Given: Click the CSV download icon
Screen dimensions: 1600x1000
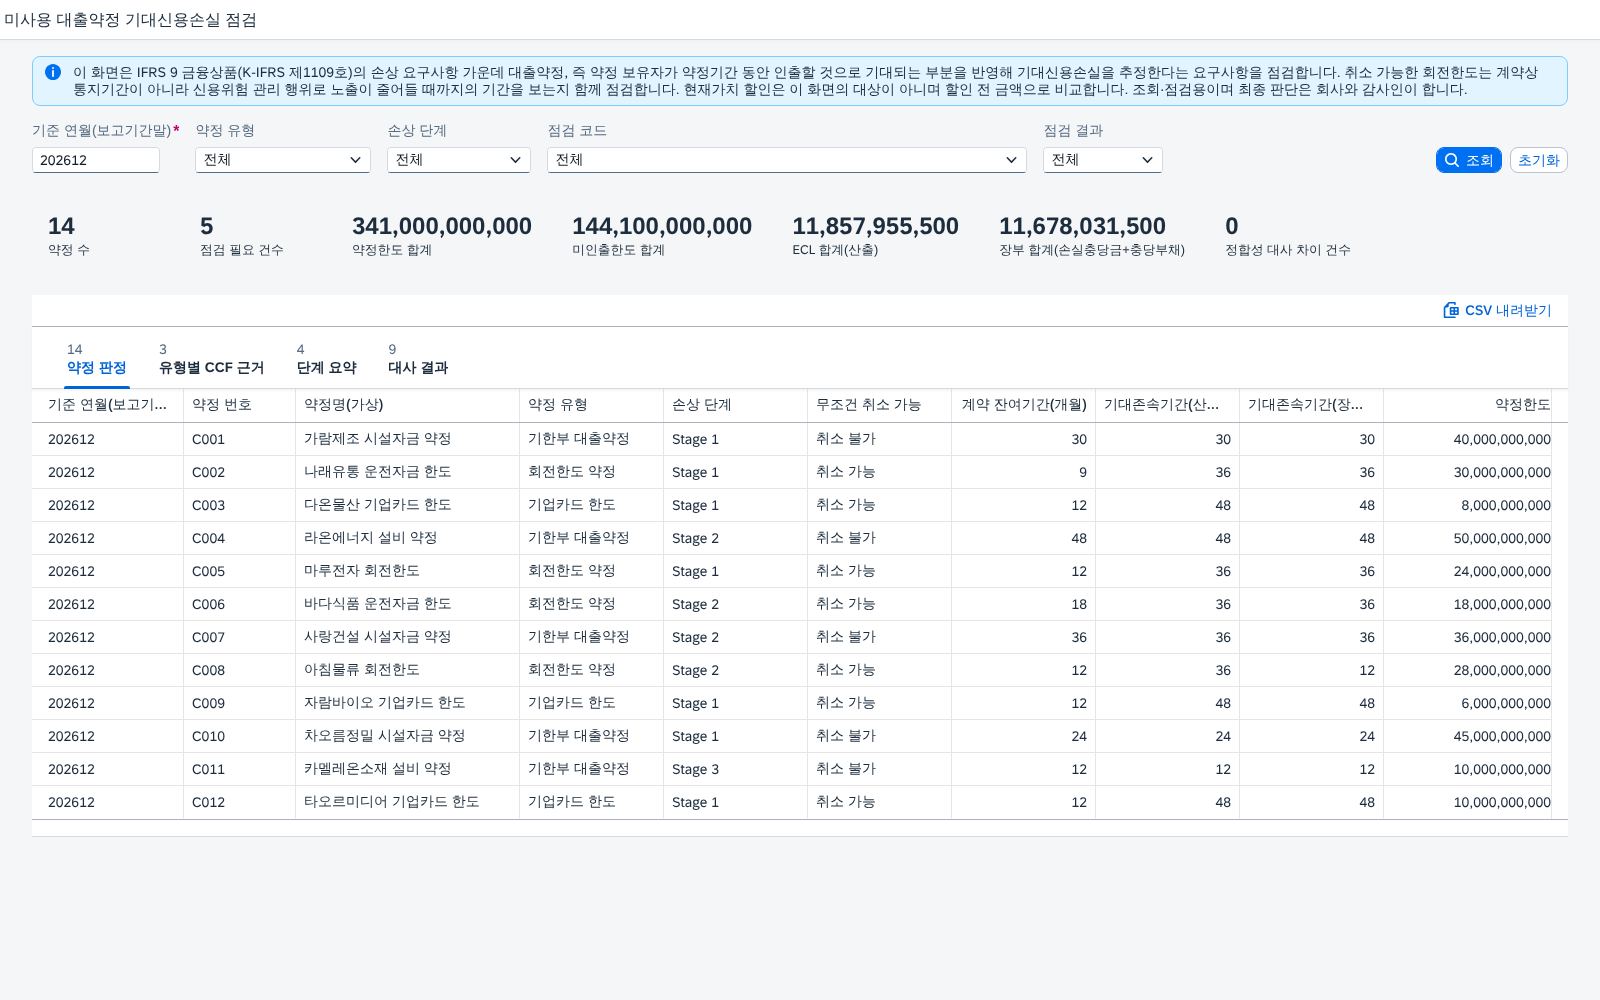Looking at the screenshot, I should click(x=1451, y=310).
